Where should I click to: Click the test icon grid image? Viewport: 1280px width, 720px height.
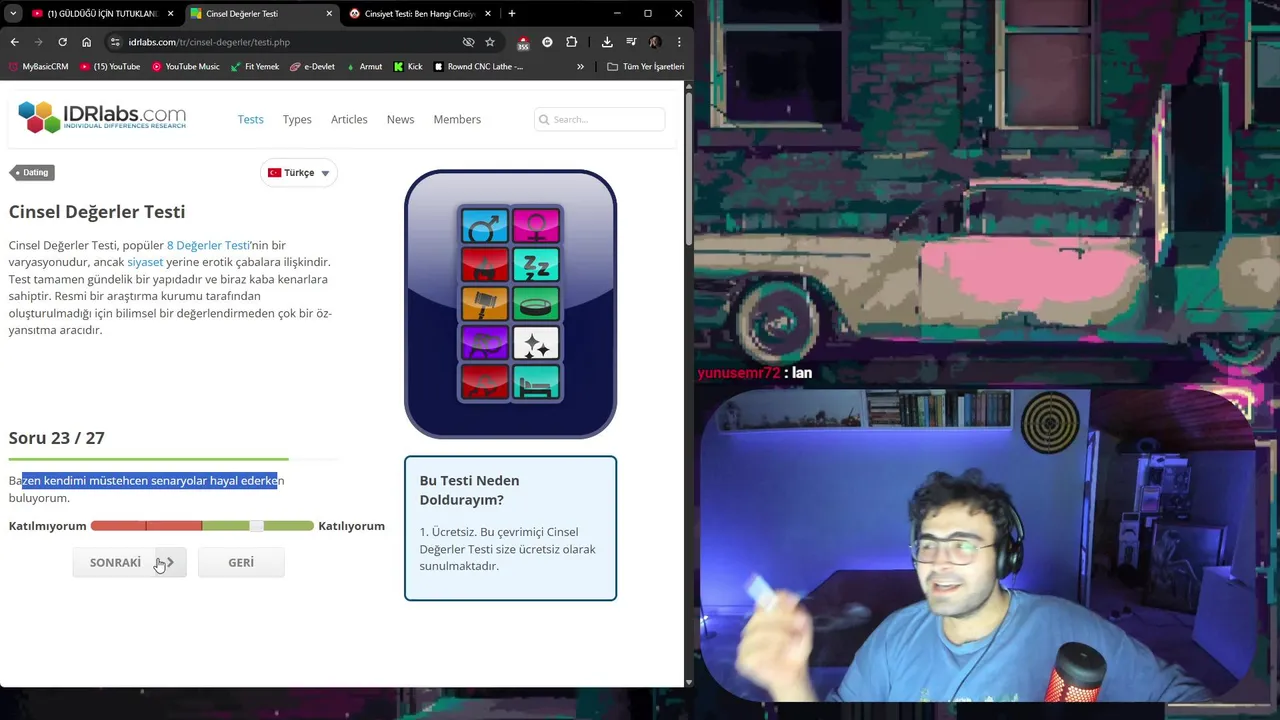[510, 304]
